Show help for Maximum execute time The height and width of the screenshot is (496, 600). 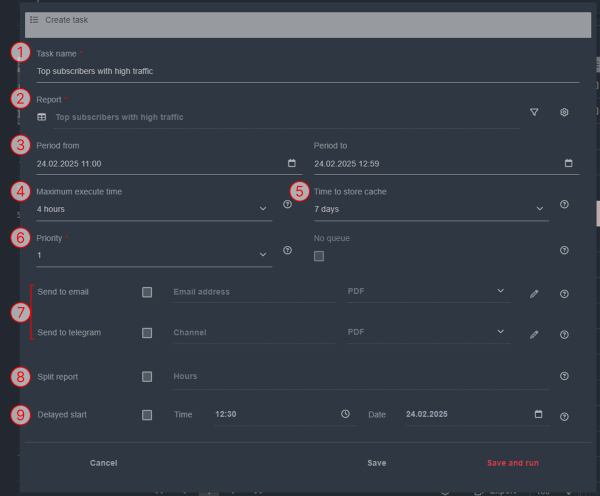[287, 204]
